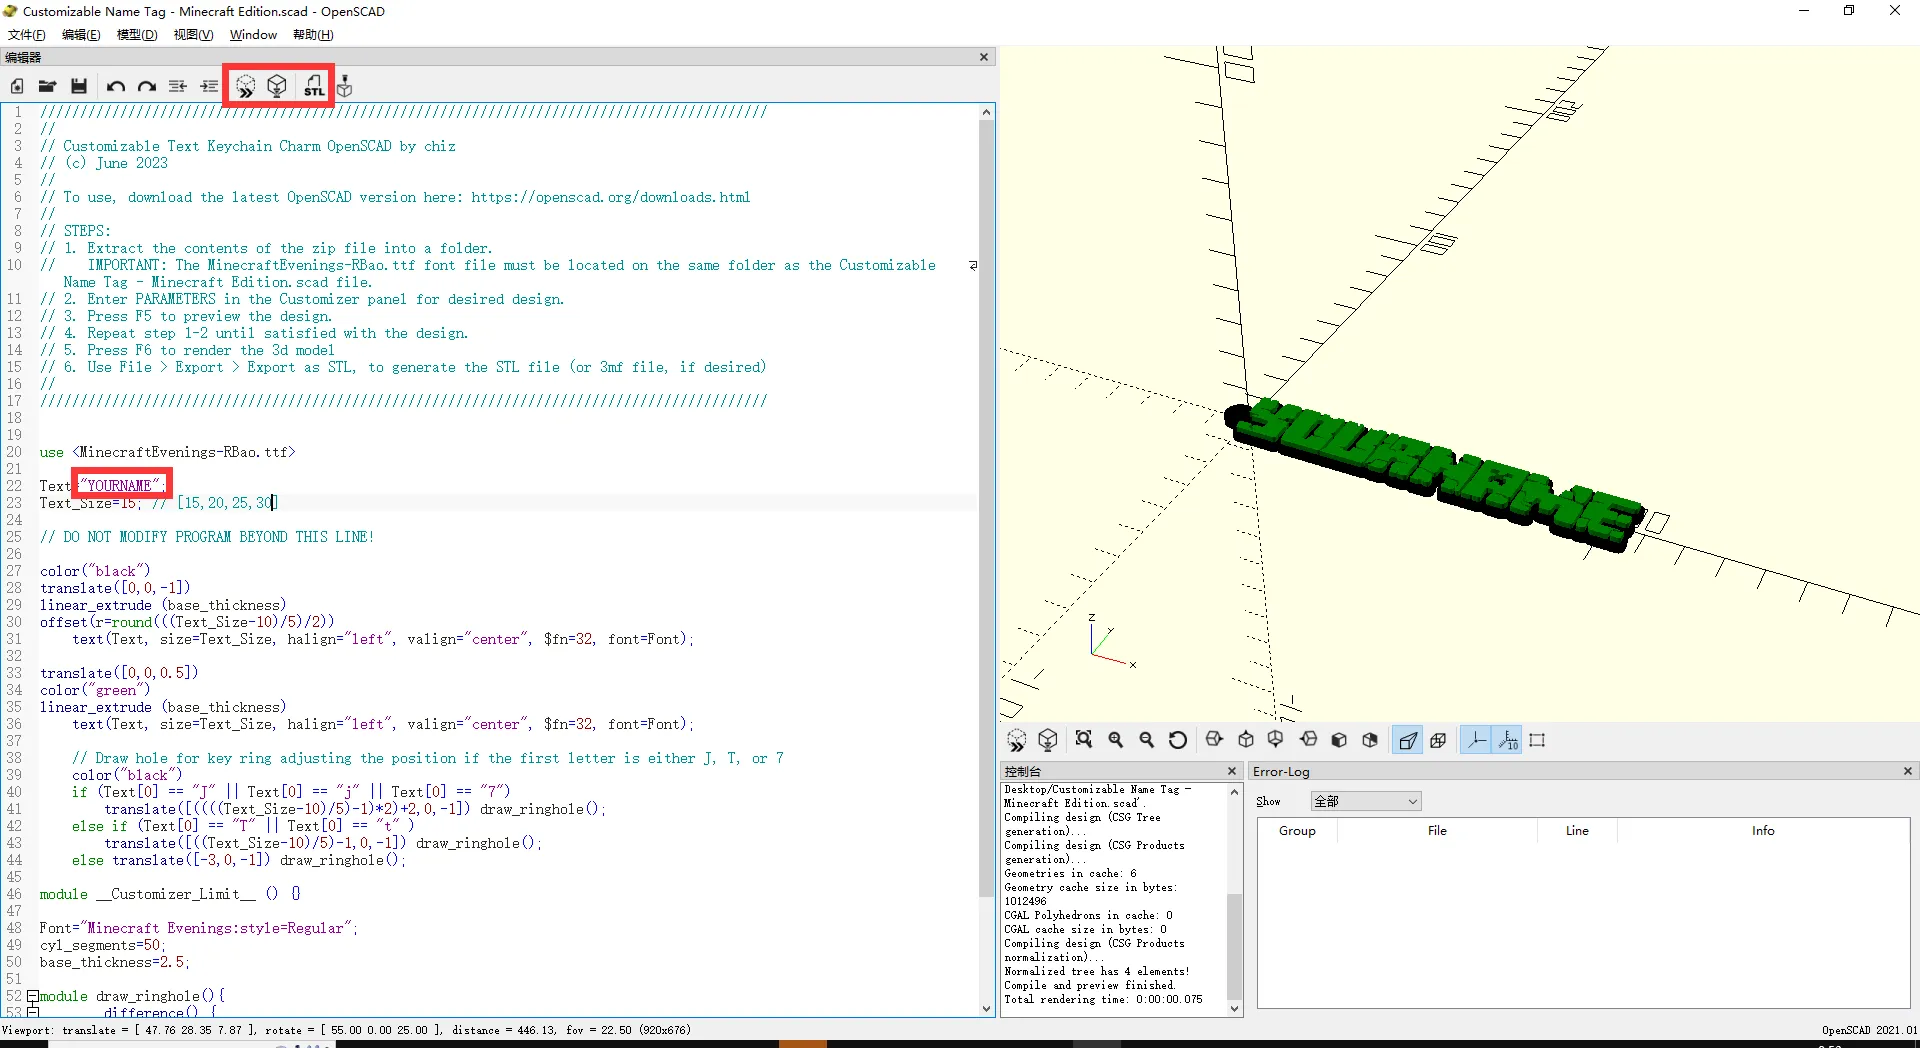
Task: Switch to the bottom view
Action: click(x=1276, y=740)
